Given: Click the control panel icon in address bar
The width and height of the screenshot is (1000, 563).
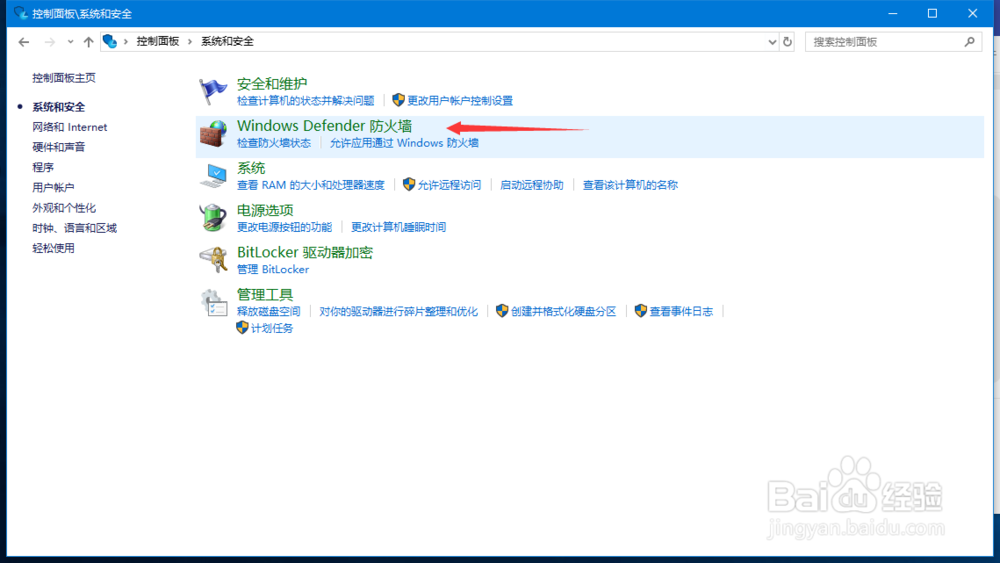Looking at the screenshot, I should tap(110, 41).
